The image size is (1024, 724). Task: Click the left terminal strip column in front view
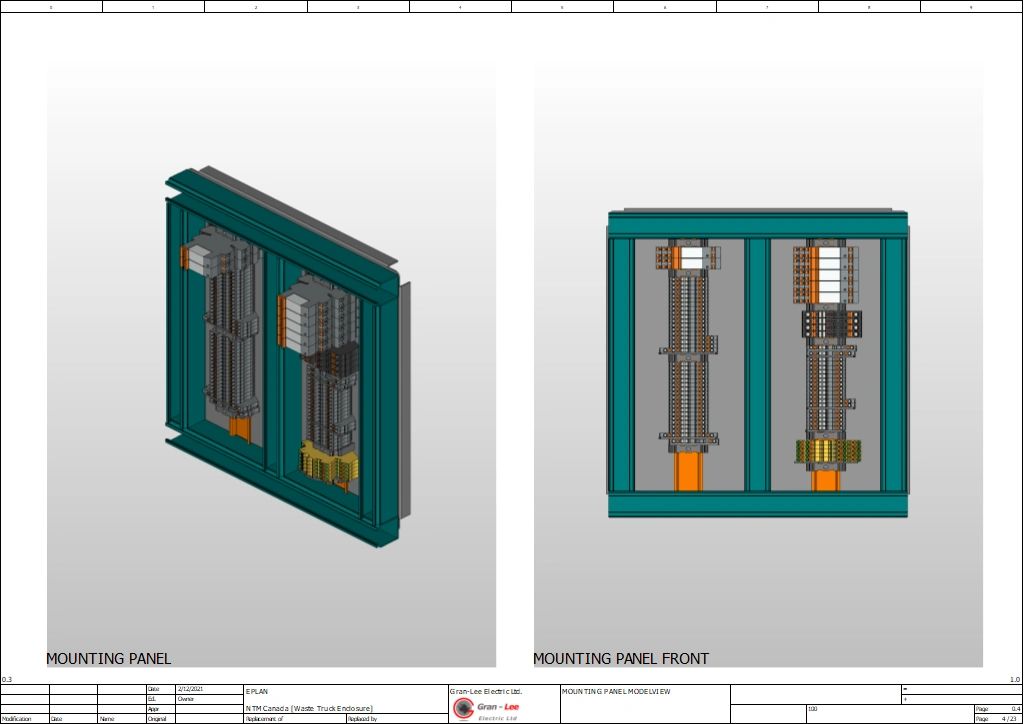click(689, 362)
